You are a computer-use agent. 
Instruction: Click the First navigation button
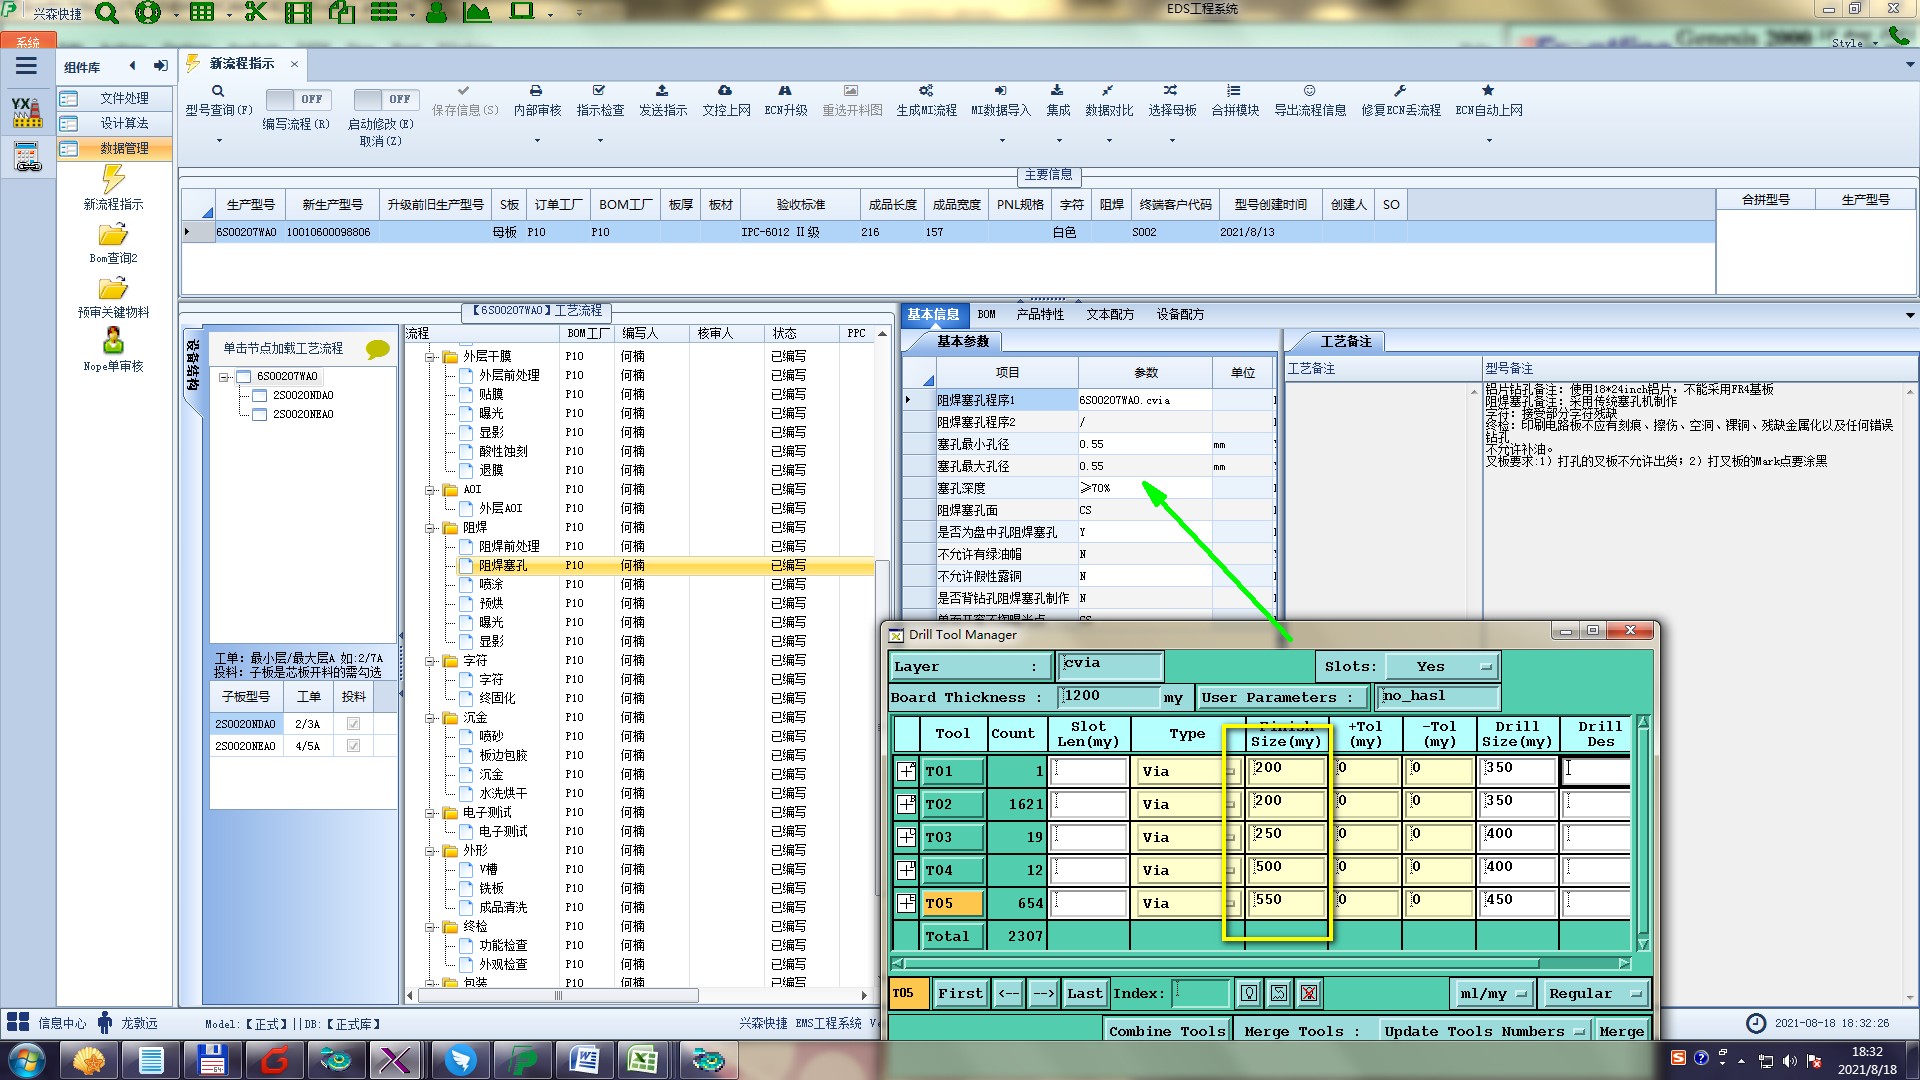tap(959, 993)
